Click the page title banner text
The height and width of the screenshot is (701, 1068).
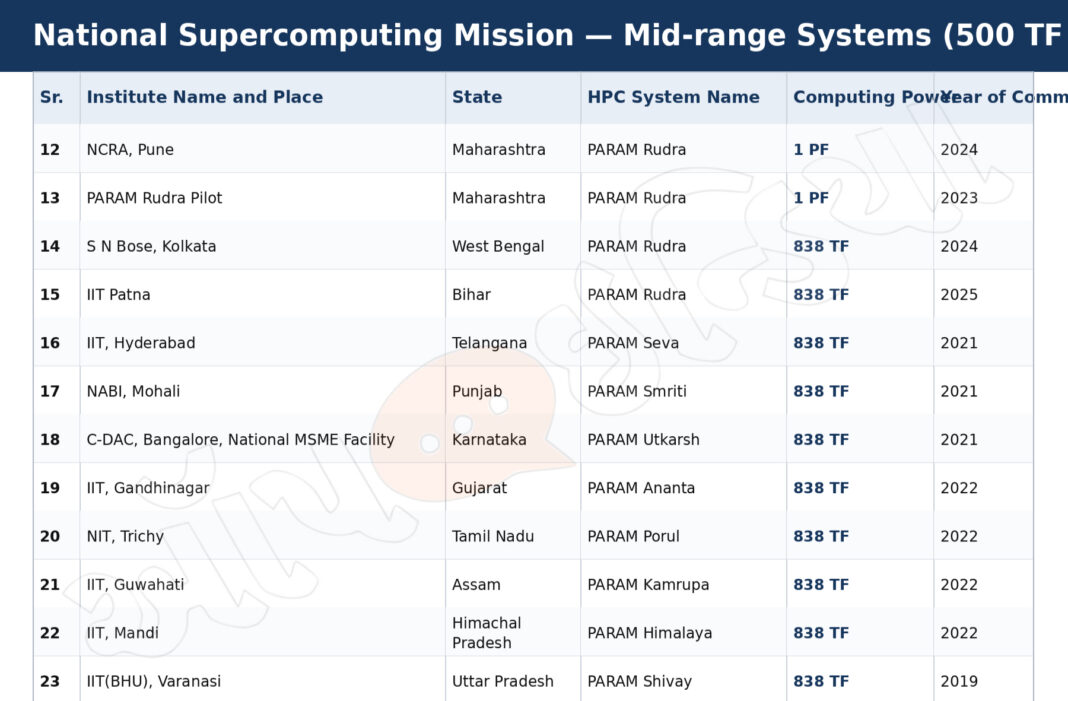pos(548,35)
